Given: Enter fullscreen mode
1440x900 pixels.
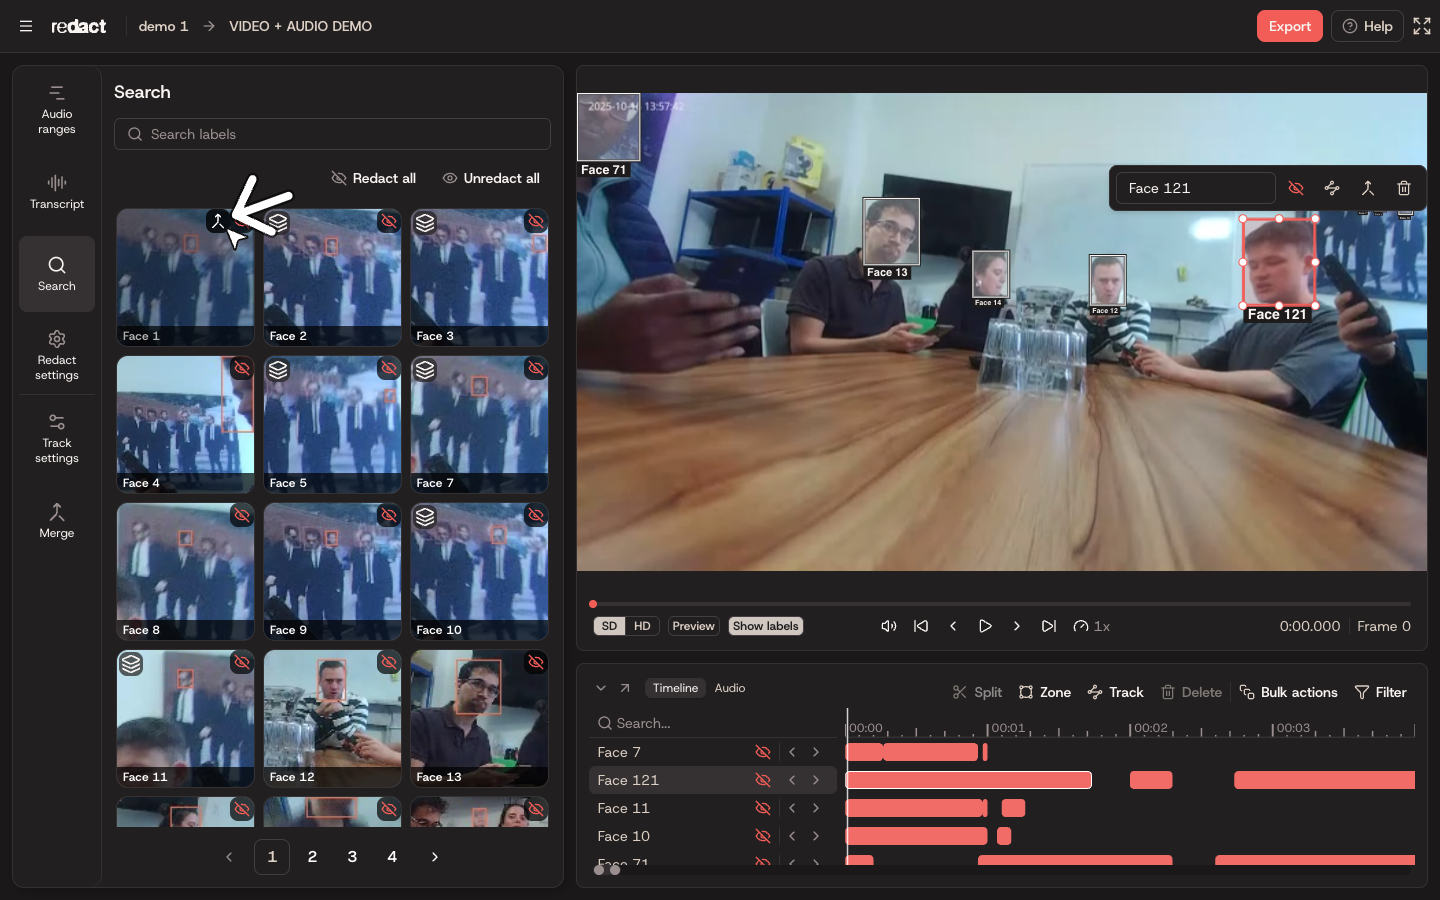Looking at the screenshot, I should [x=1422, y=26].
